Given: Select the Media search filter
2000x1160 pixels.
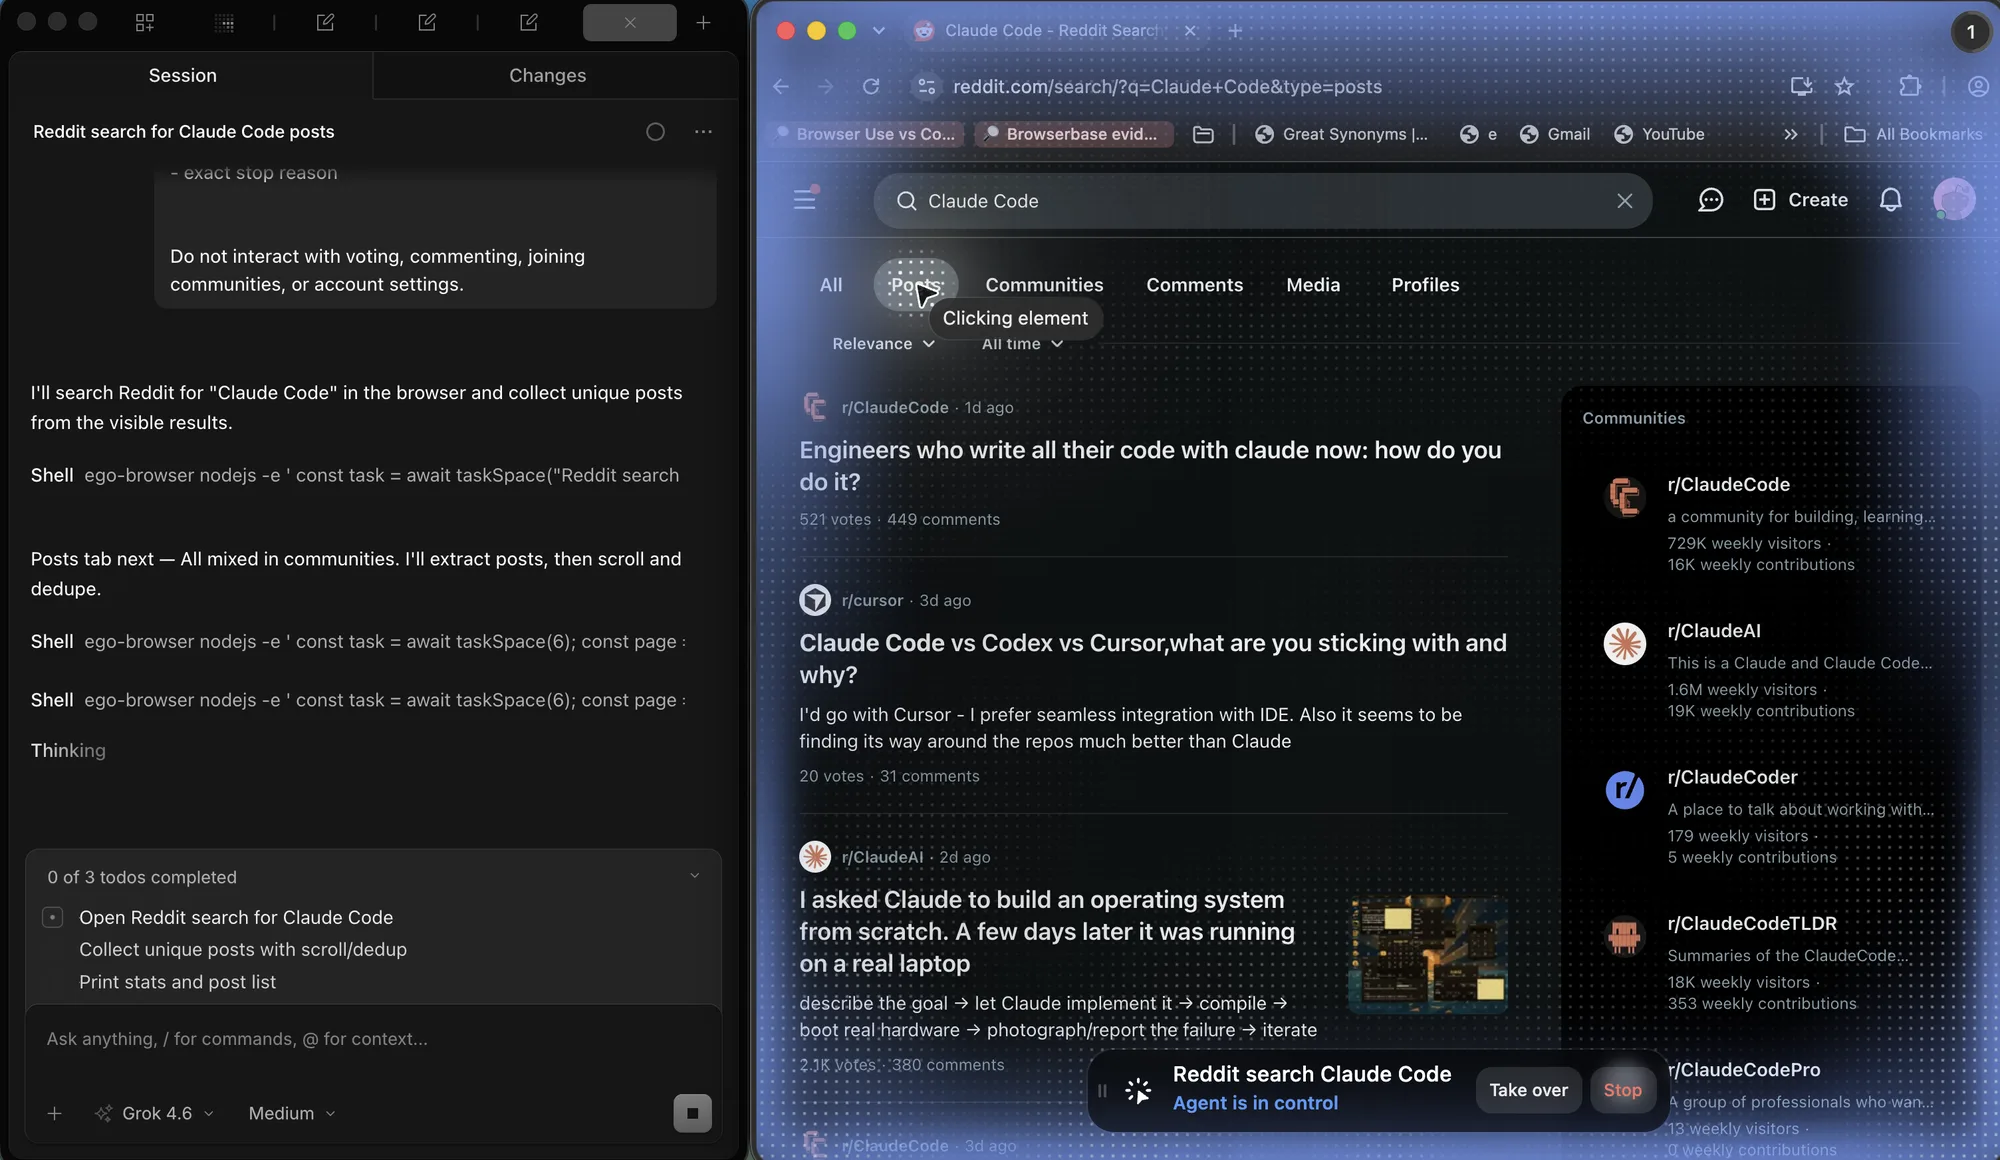Looking at the screenshot, I should pos(1313,285).
